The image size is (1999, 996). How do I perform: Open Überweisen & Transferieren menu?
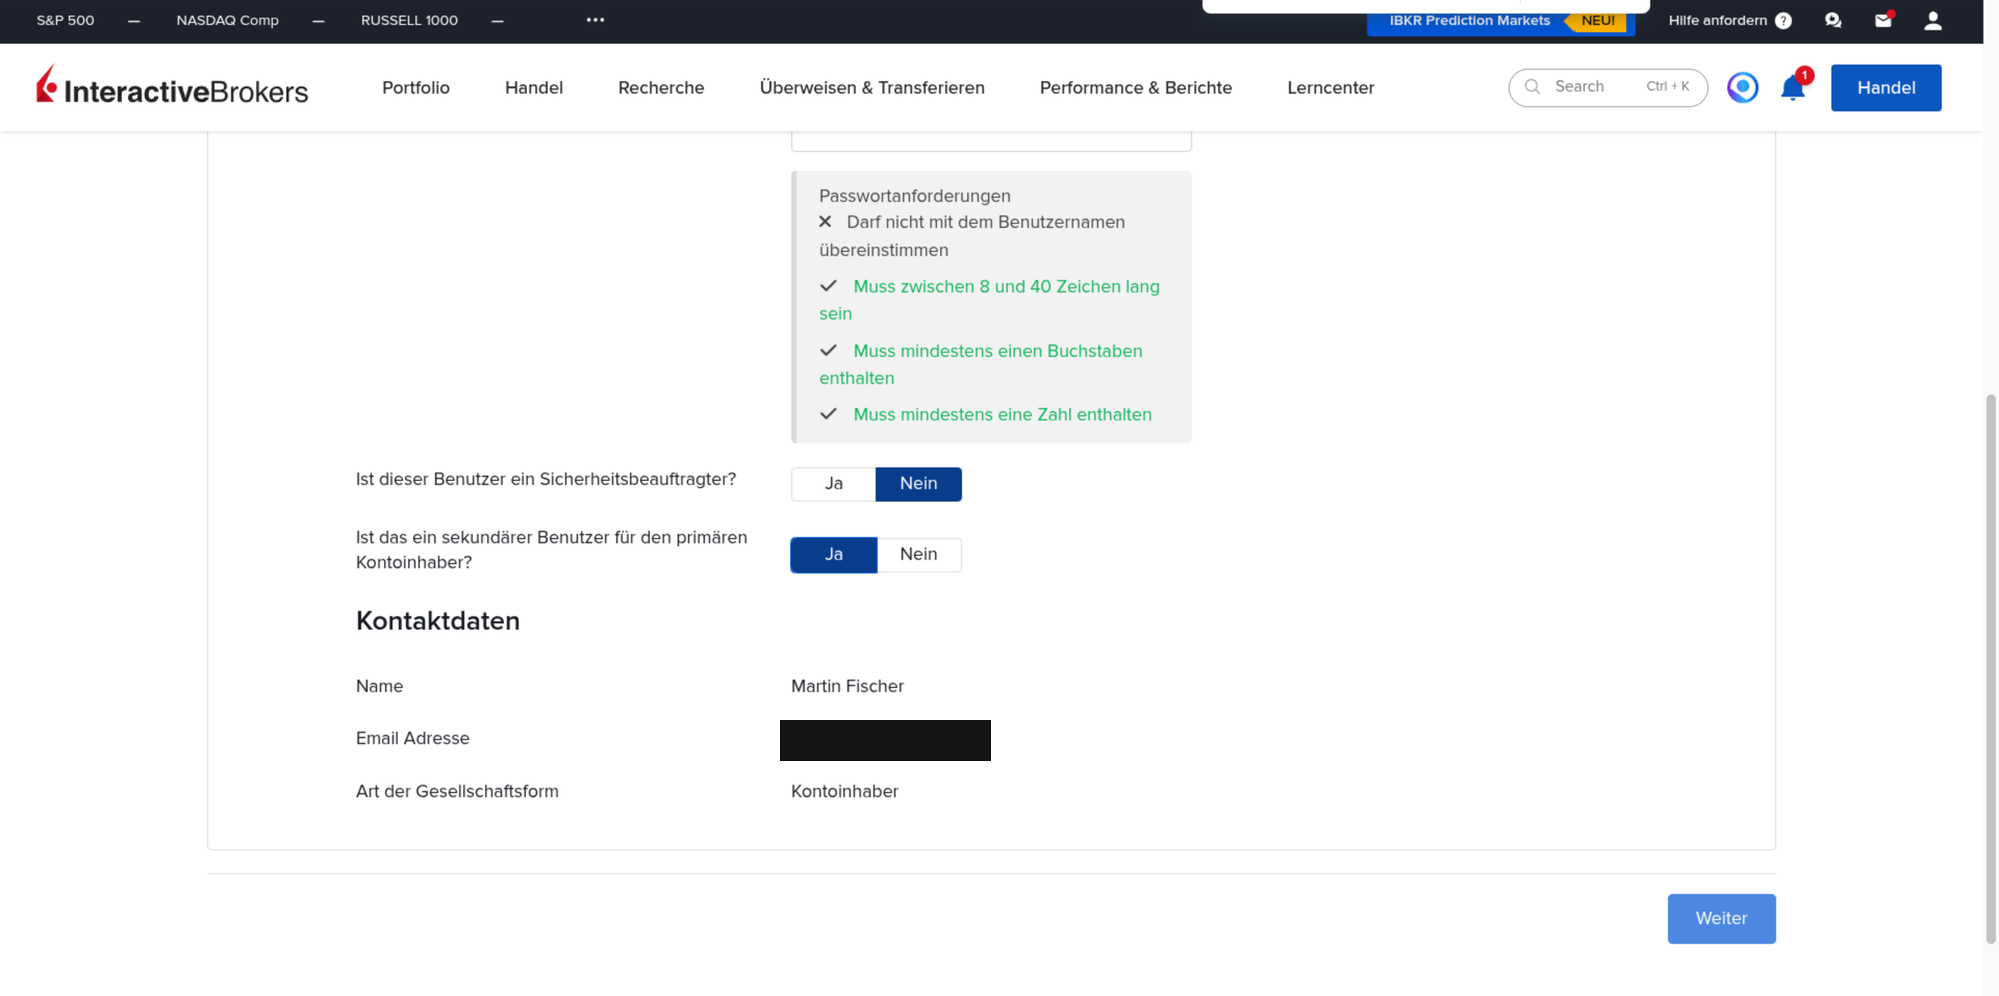click(x=872, y=88)
